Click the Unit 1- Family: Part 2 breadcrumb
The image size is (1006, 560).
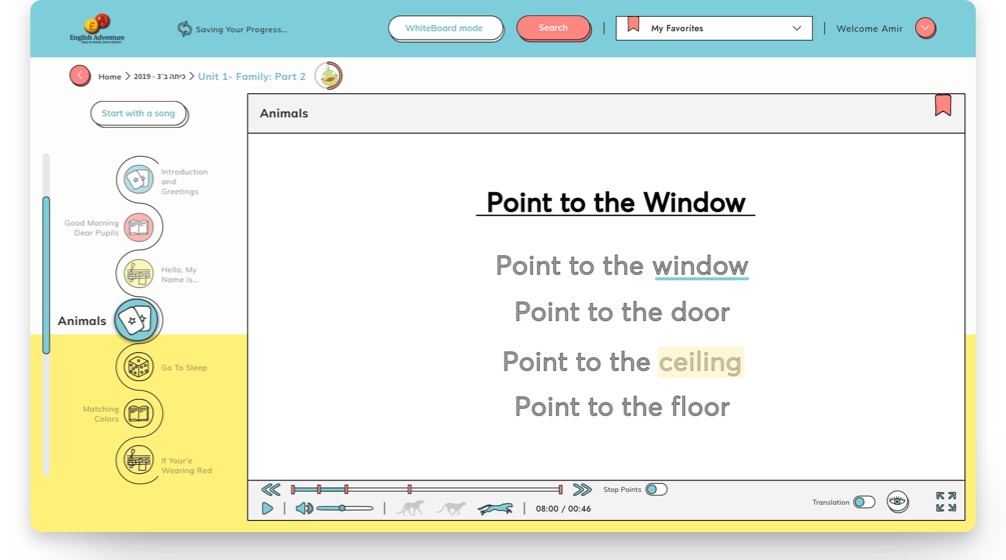252,76
